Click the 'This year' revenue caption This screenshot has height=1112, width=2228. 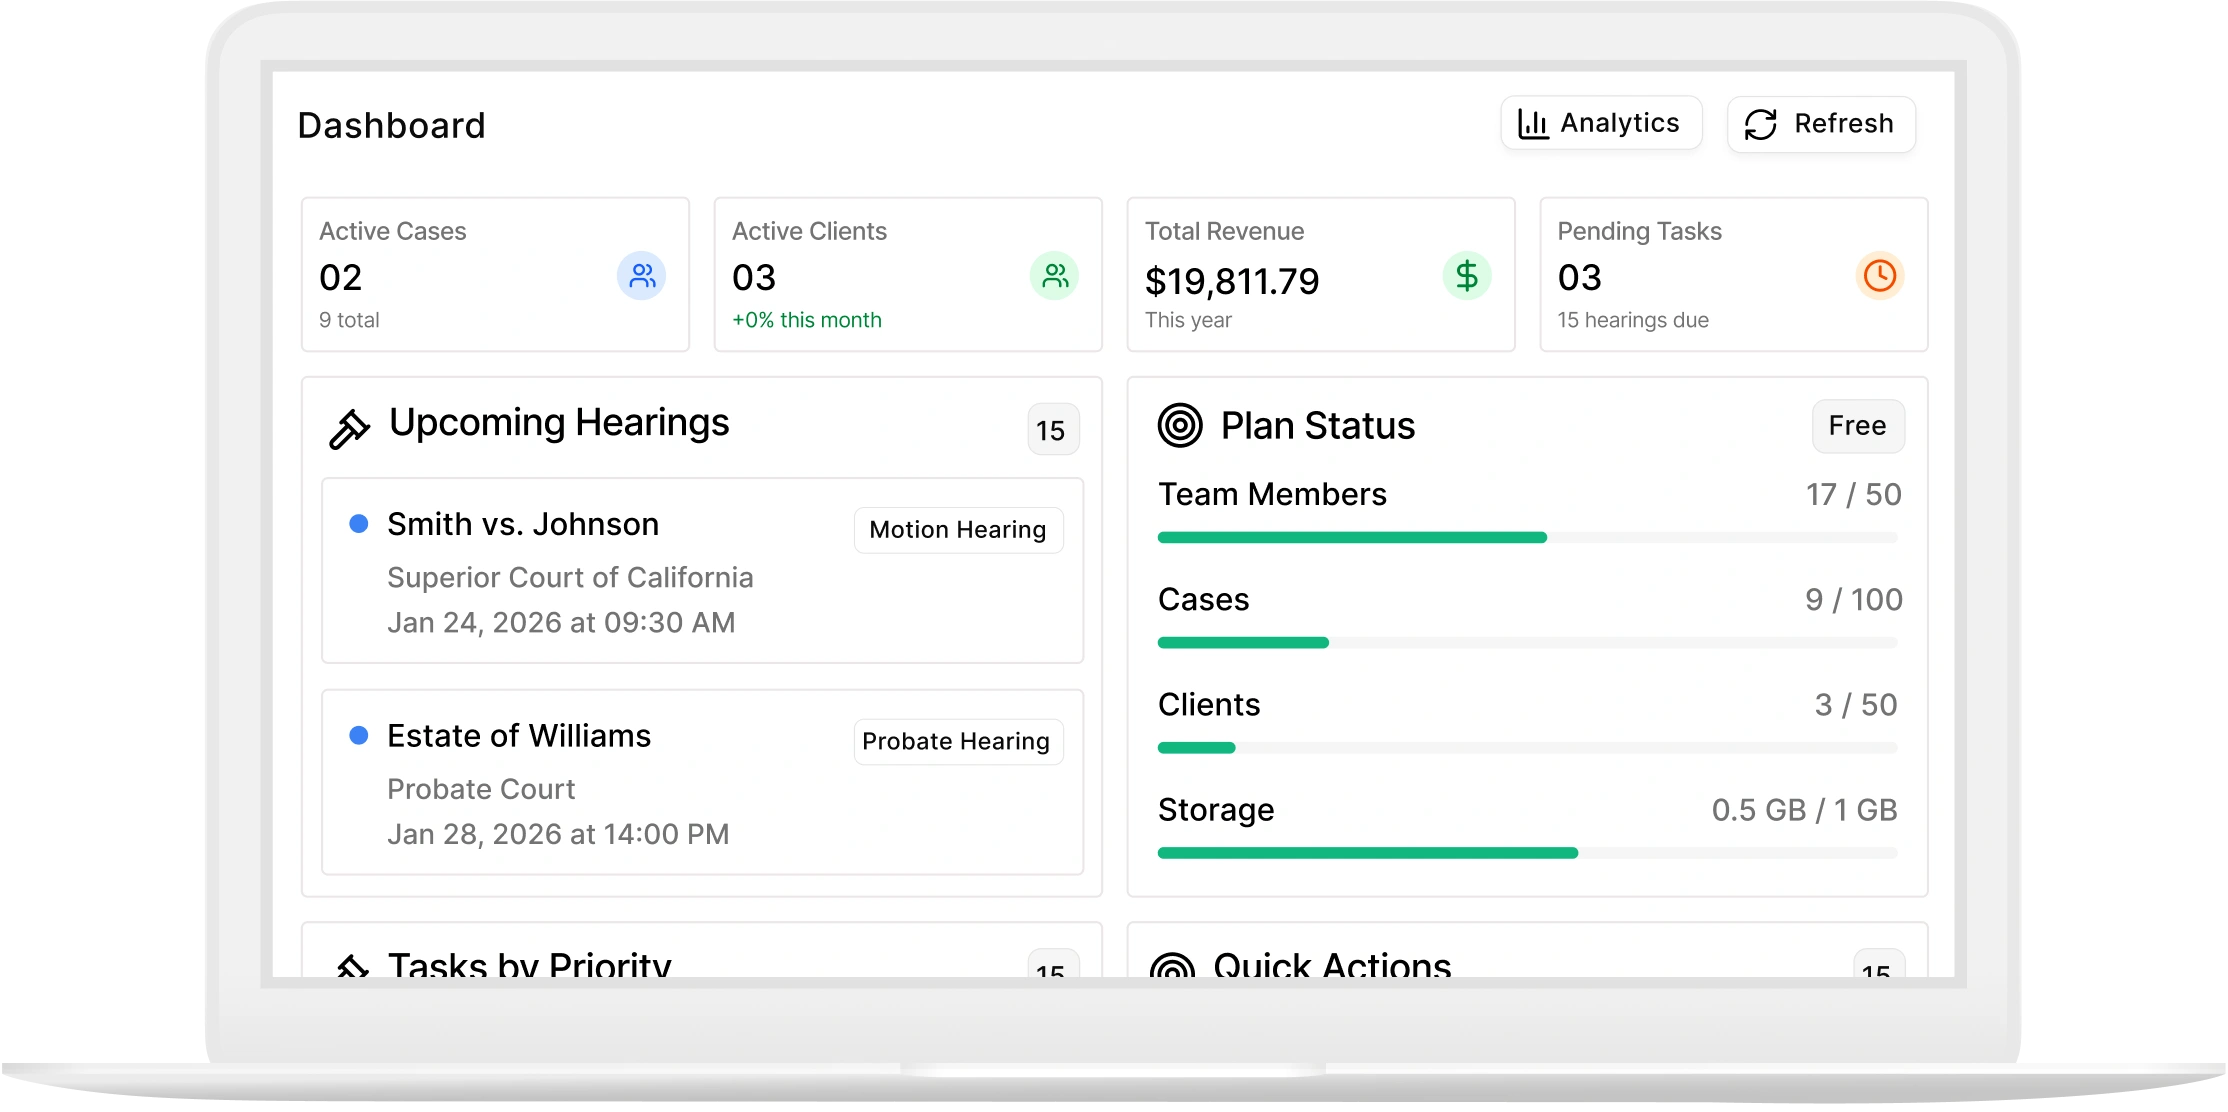click(x=1188, y=321)
